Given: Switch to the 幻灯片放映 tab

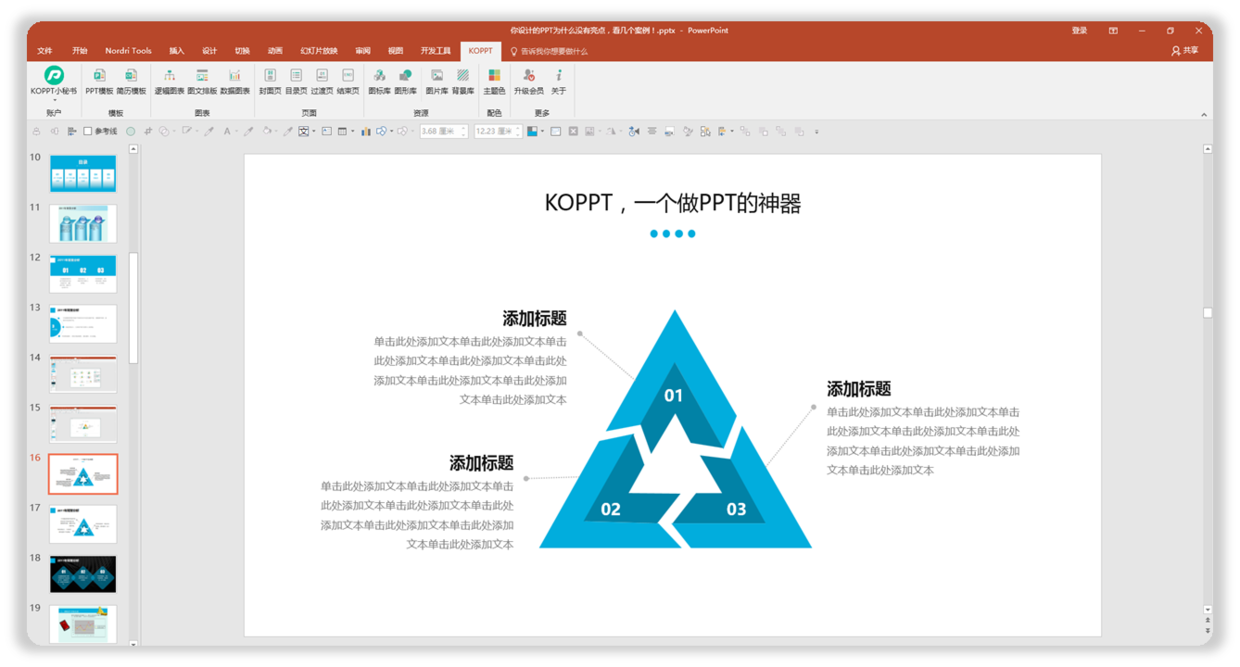Looking at the screenshot, I should pos(319,51).
